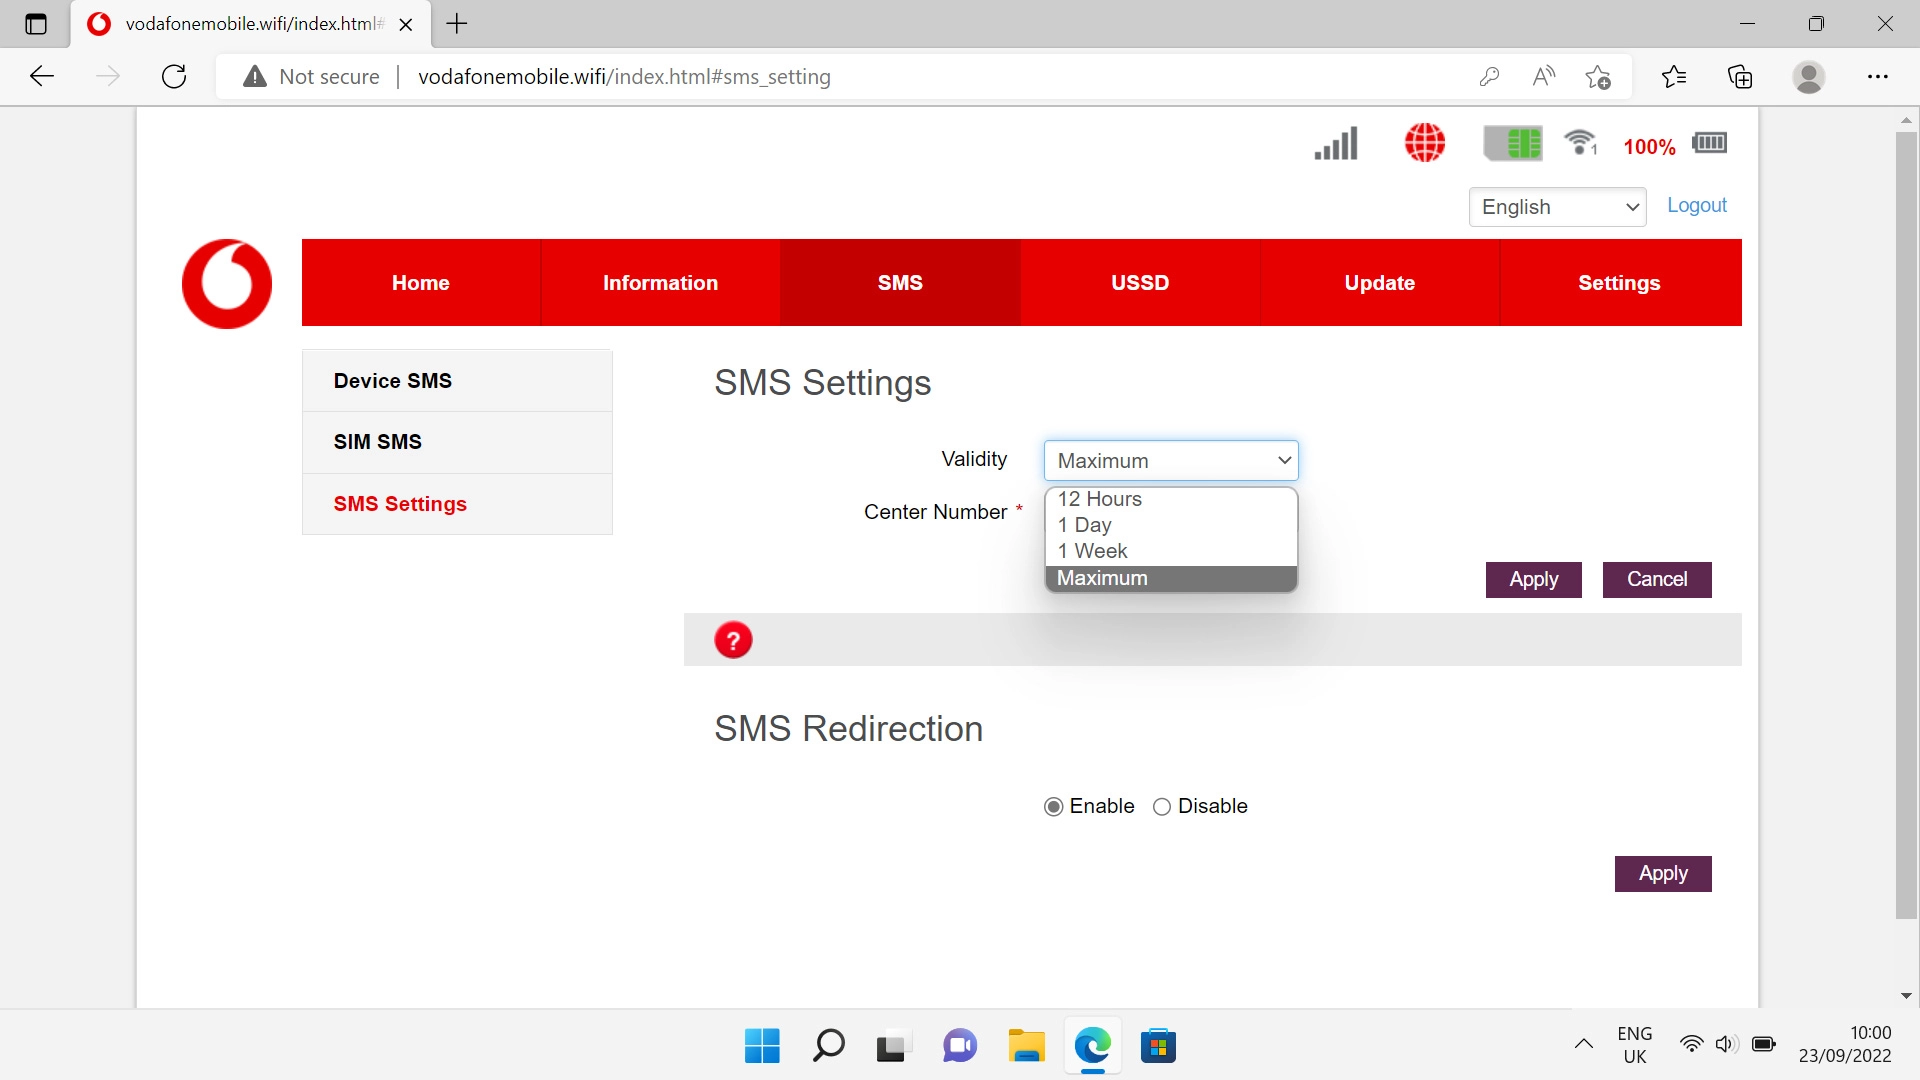Click the Vodafone logo
The height and width of the screenshot is (1080, 1920).
[227, 284]
